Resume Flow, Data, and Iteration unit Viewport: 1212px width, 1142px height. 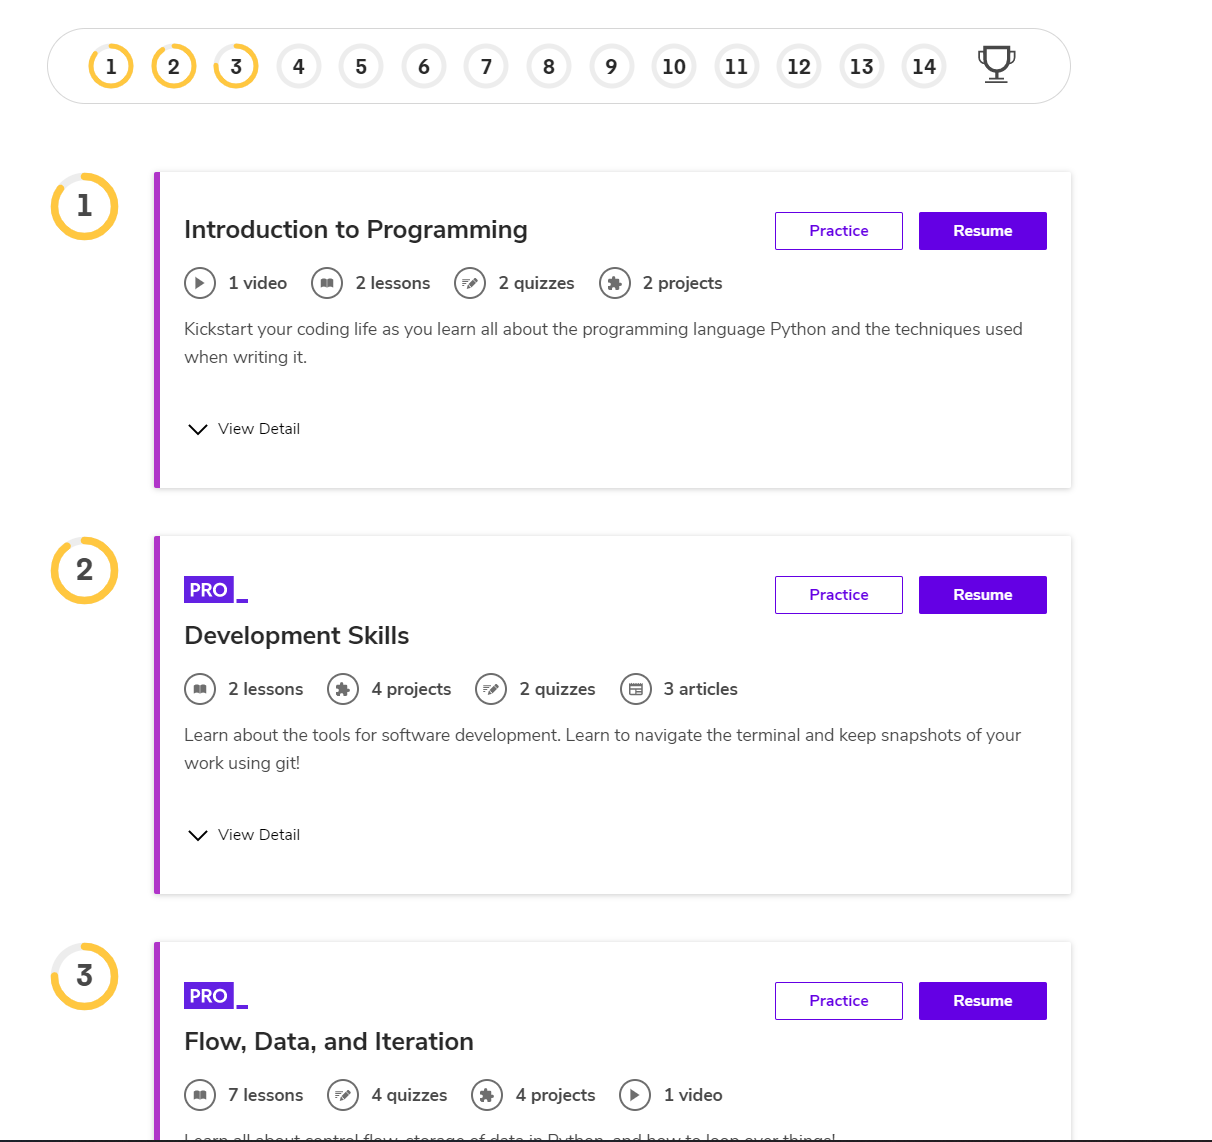982,1001
